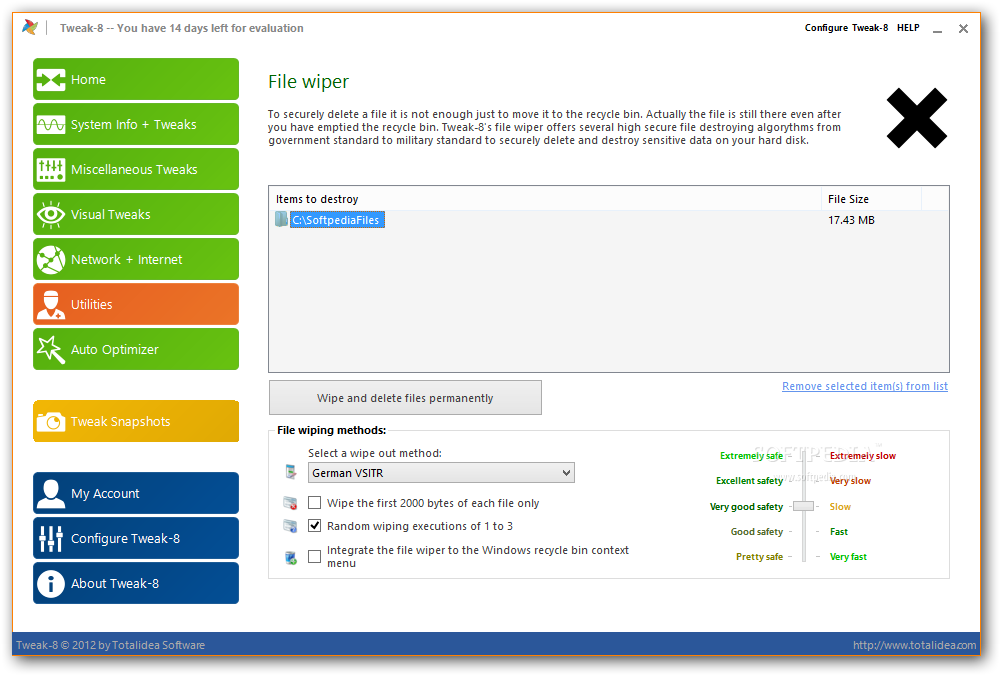The height and width of the screenshot is (676, 1001).
Task: Click the Good safety label
Action: click(x=756, y=532)
